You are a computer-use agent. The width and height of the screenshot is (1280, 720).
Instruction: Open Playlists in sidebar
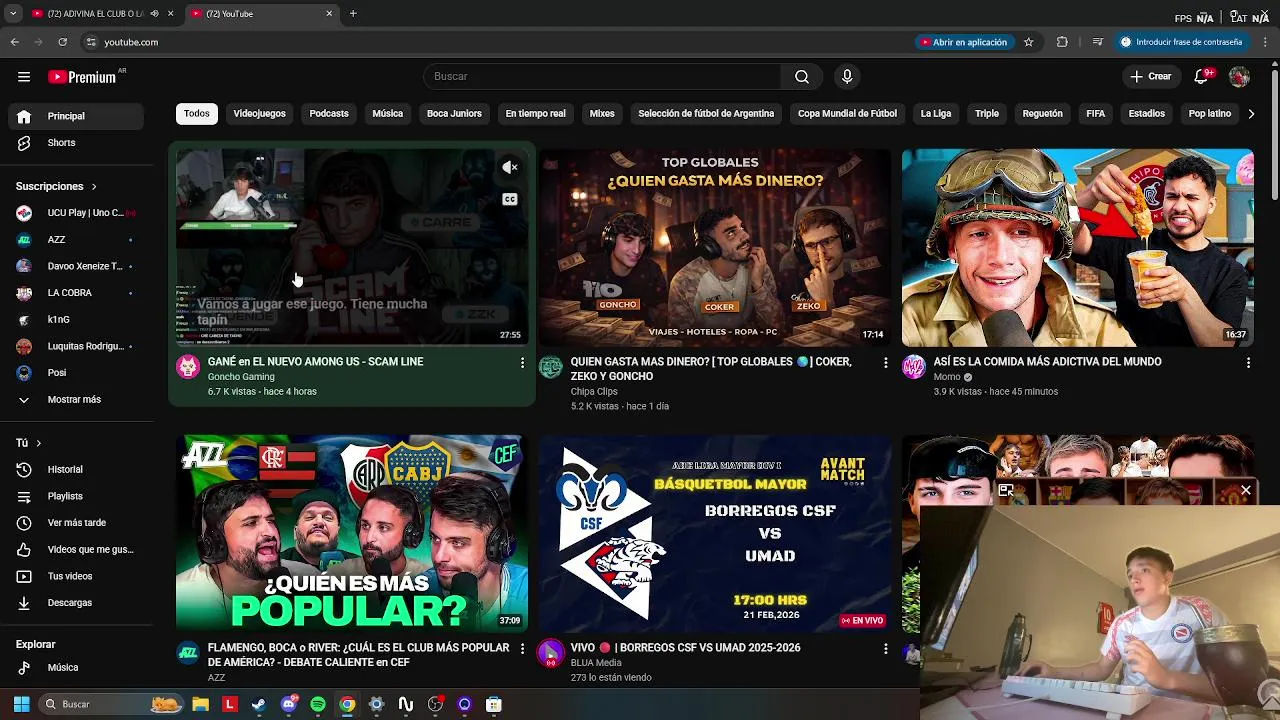(x=76, y=496)
